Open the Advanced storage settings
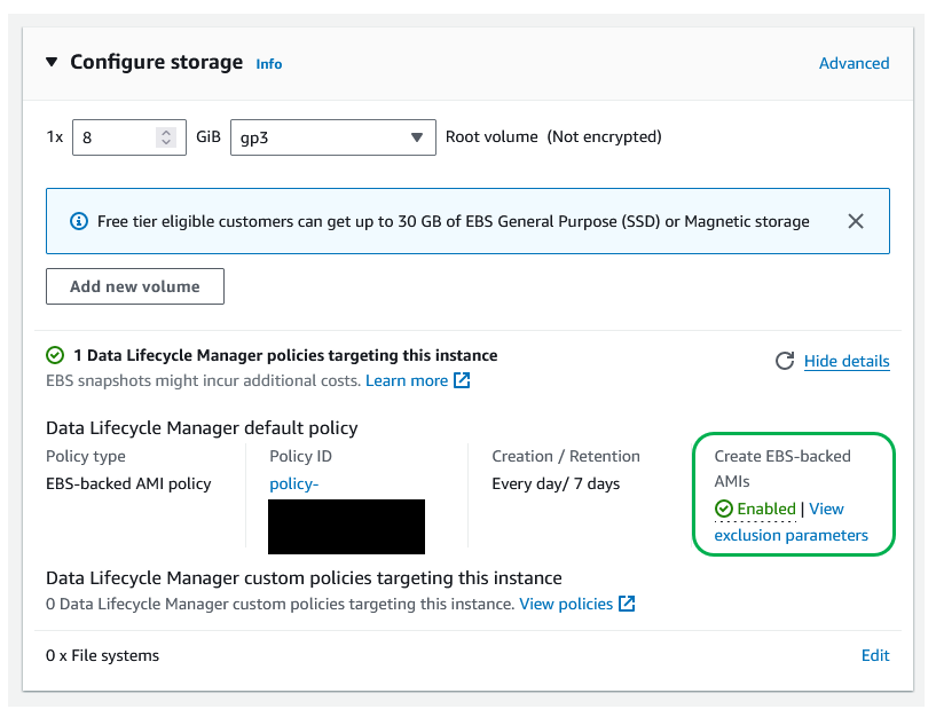This screenshot has height=718, width=936. pos(854,63)
